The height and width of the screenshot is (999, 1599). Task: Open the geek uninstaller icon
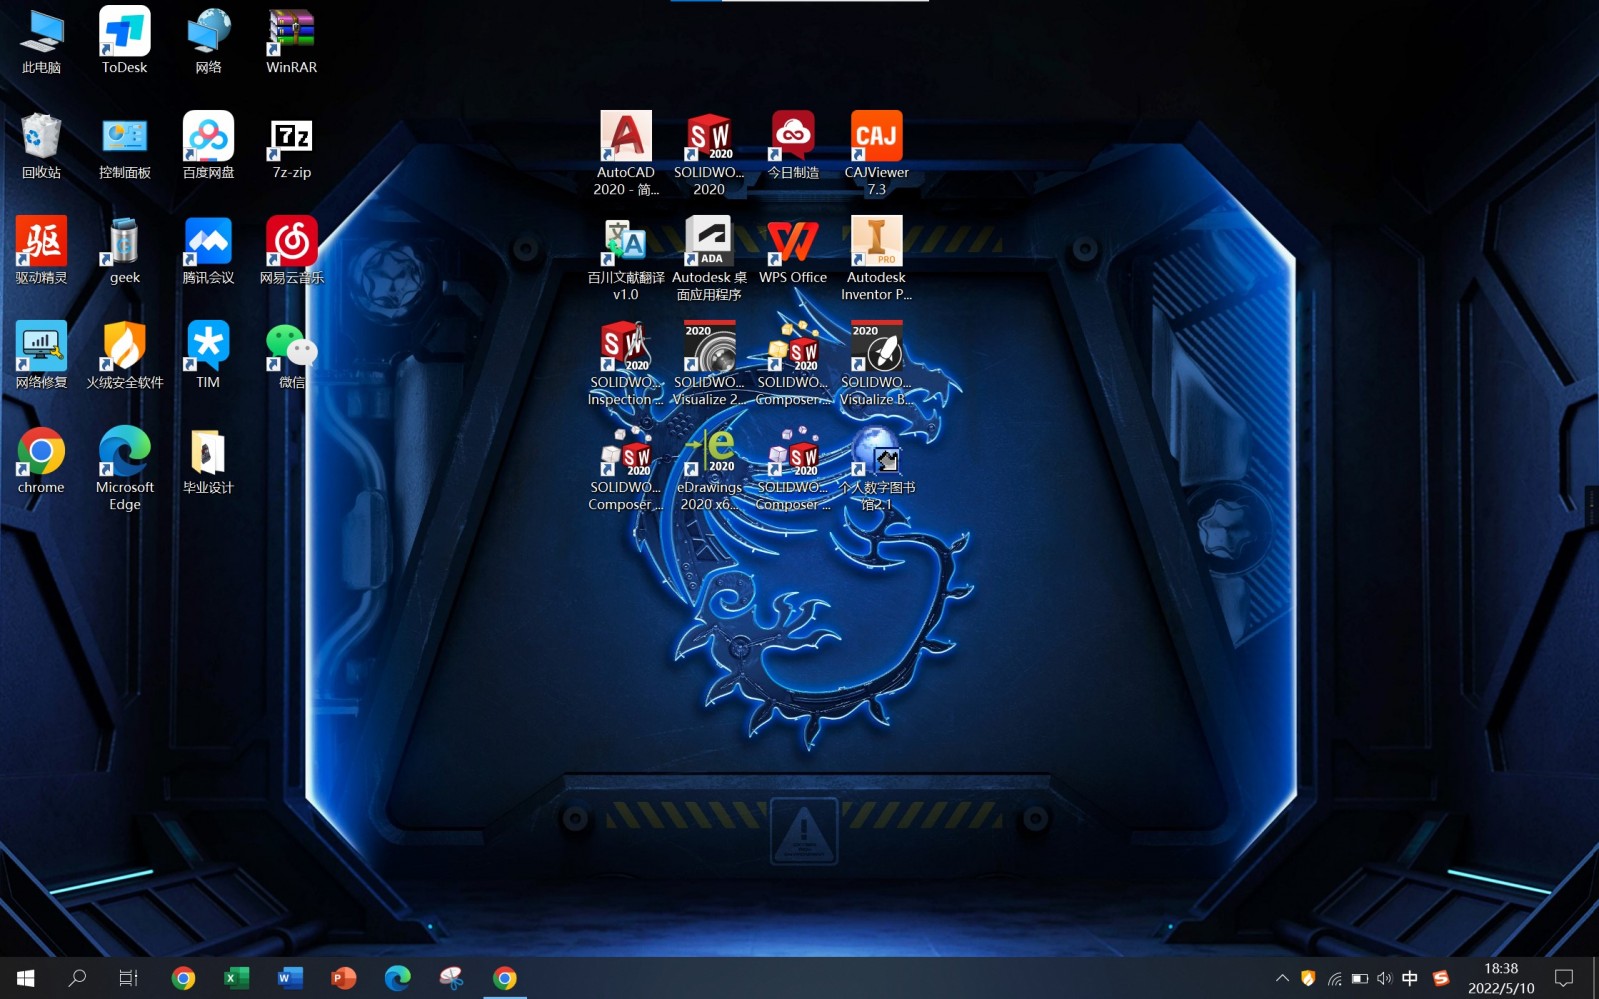pos(124,251)
